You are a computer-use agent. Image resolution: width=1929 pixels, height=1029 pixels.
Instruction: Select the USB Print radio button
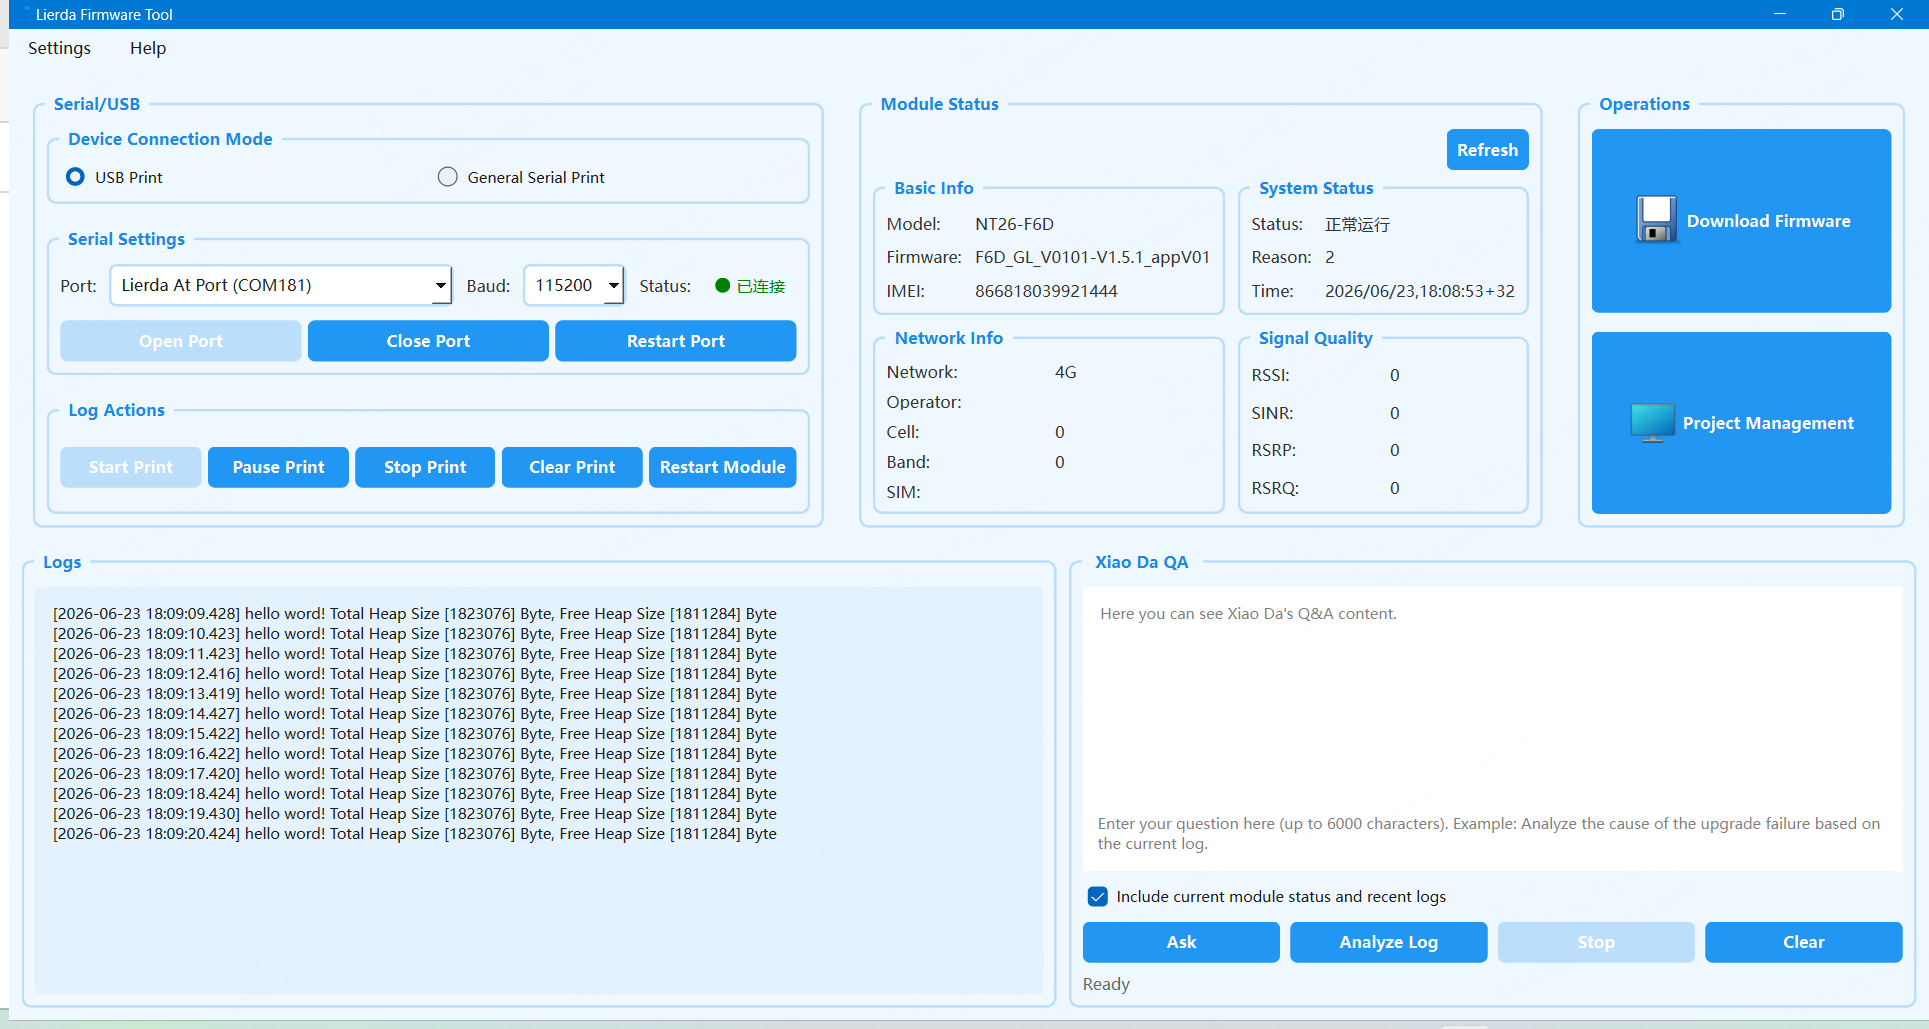pyautogui.click(x=75, y=177)
